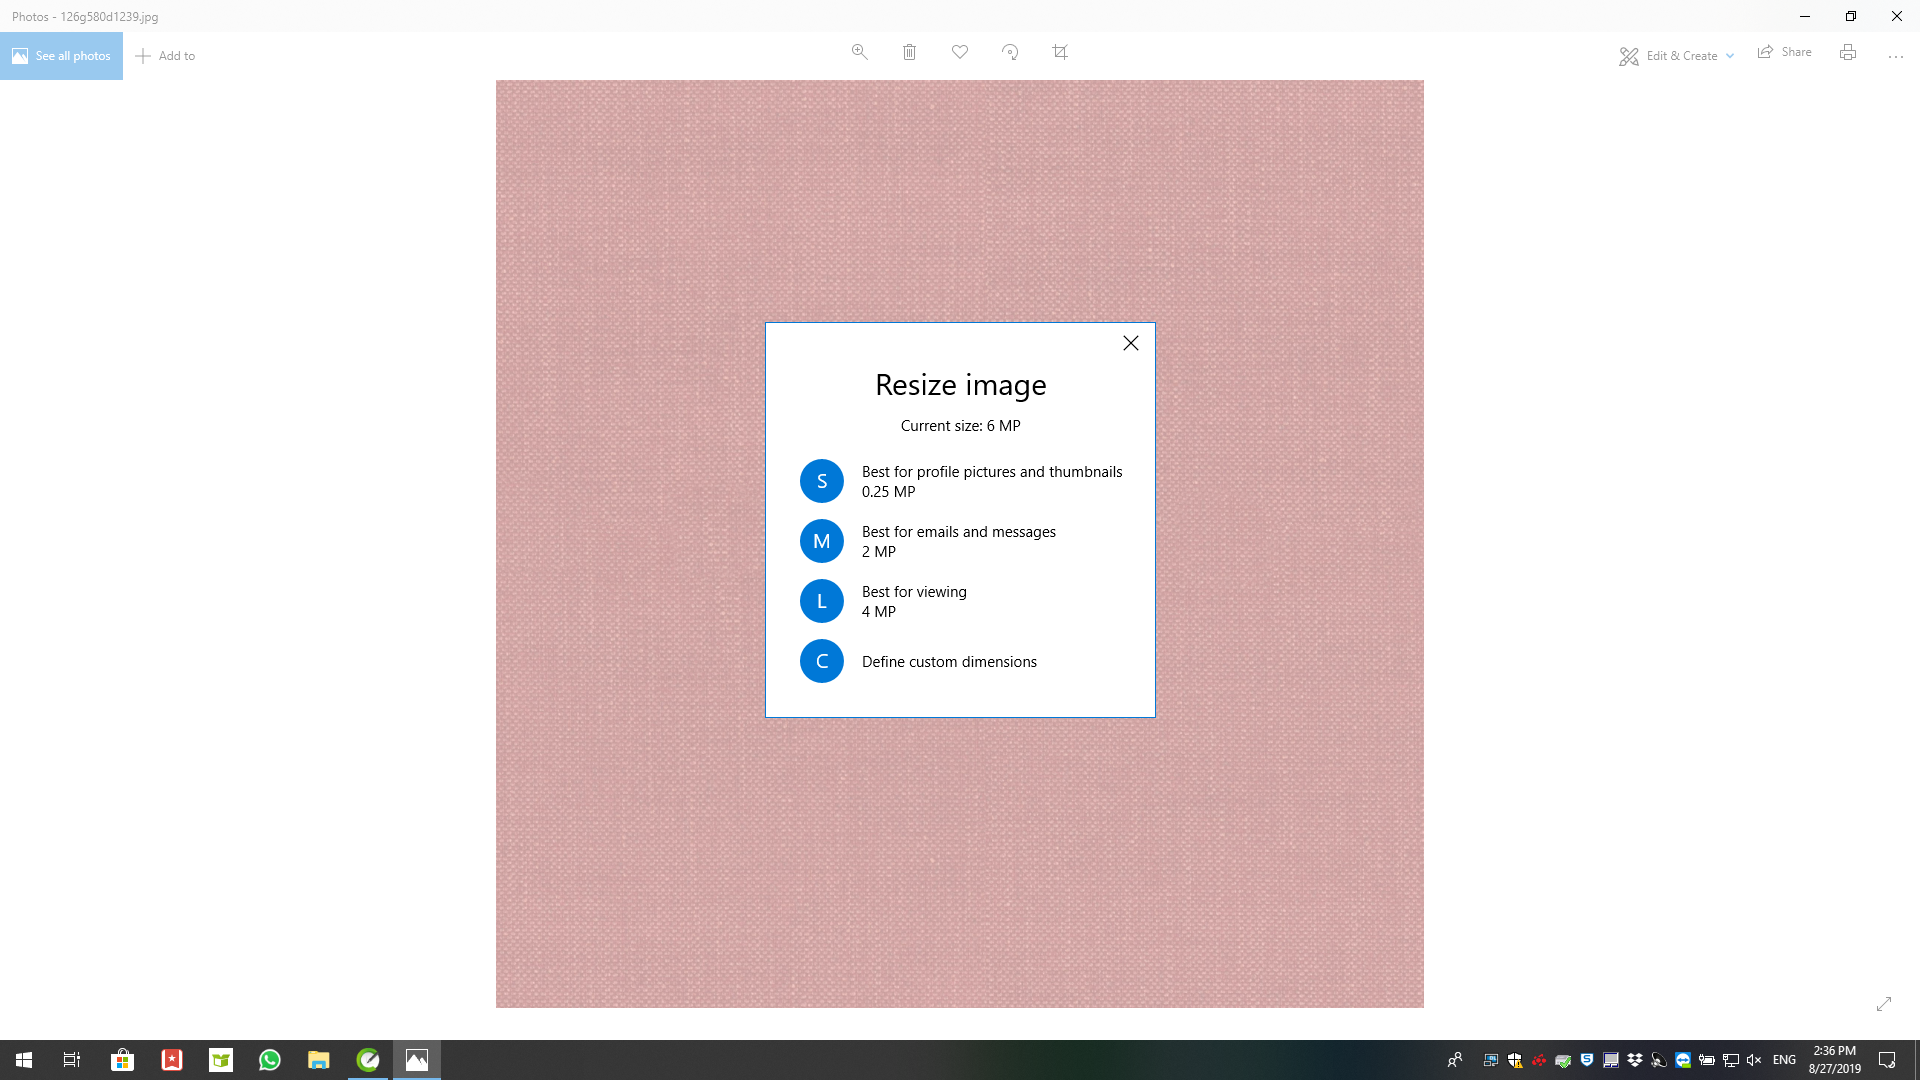Screen dimensions: 1920x1080
Task: Expand Edit & Create dropdown menu
Action: [x=1676, y=55]
